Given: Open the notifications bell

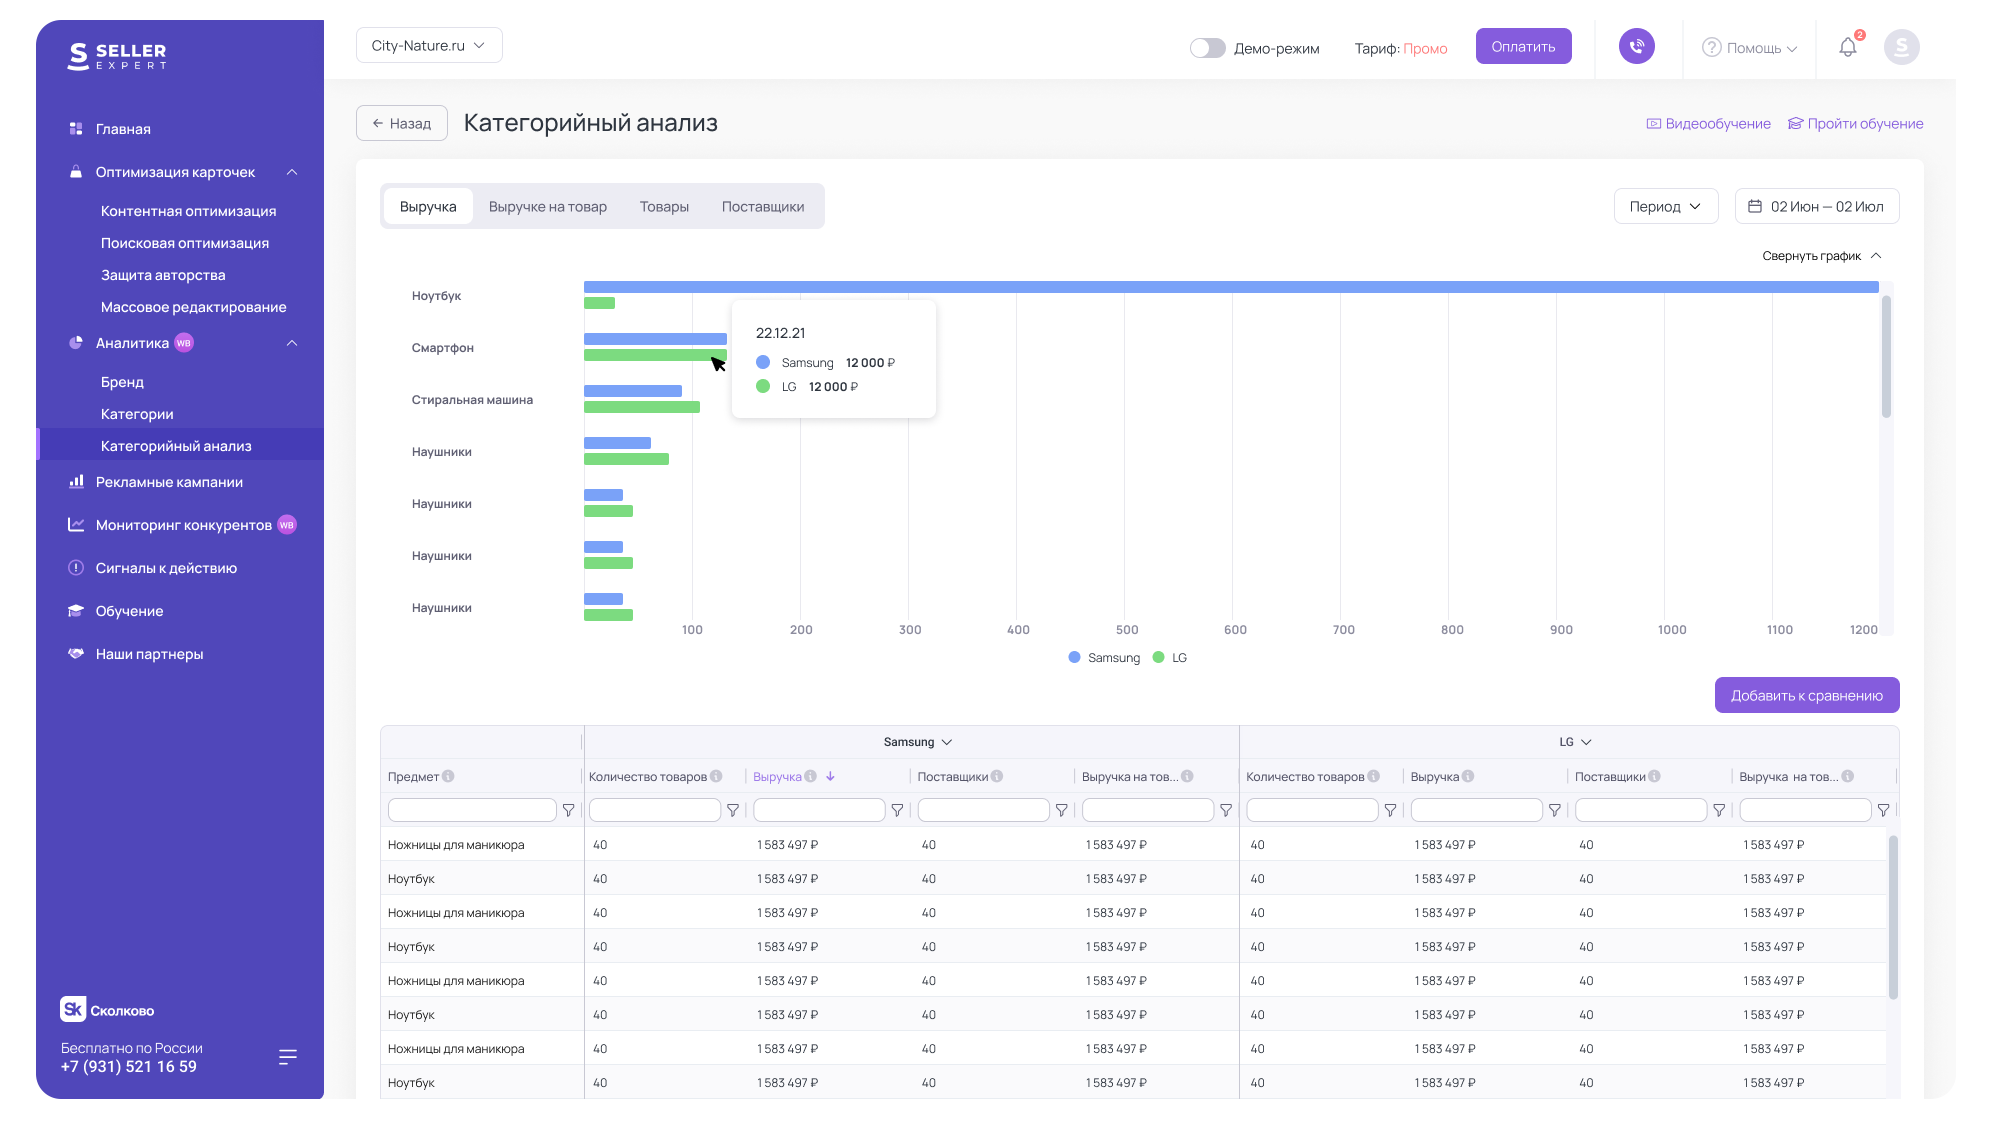Looking at the screenshot, I should [x=1848, y=47].
